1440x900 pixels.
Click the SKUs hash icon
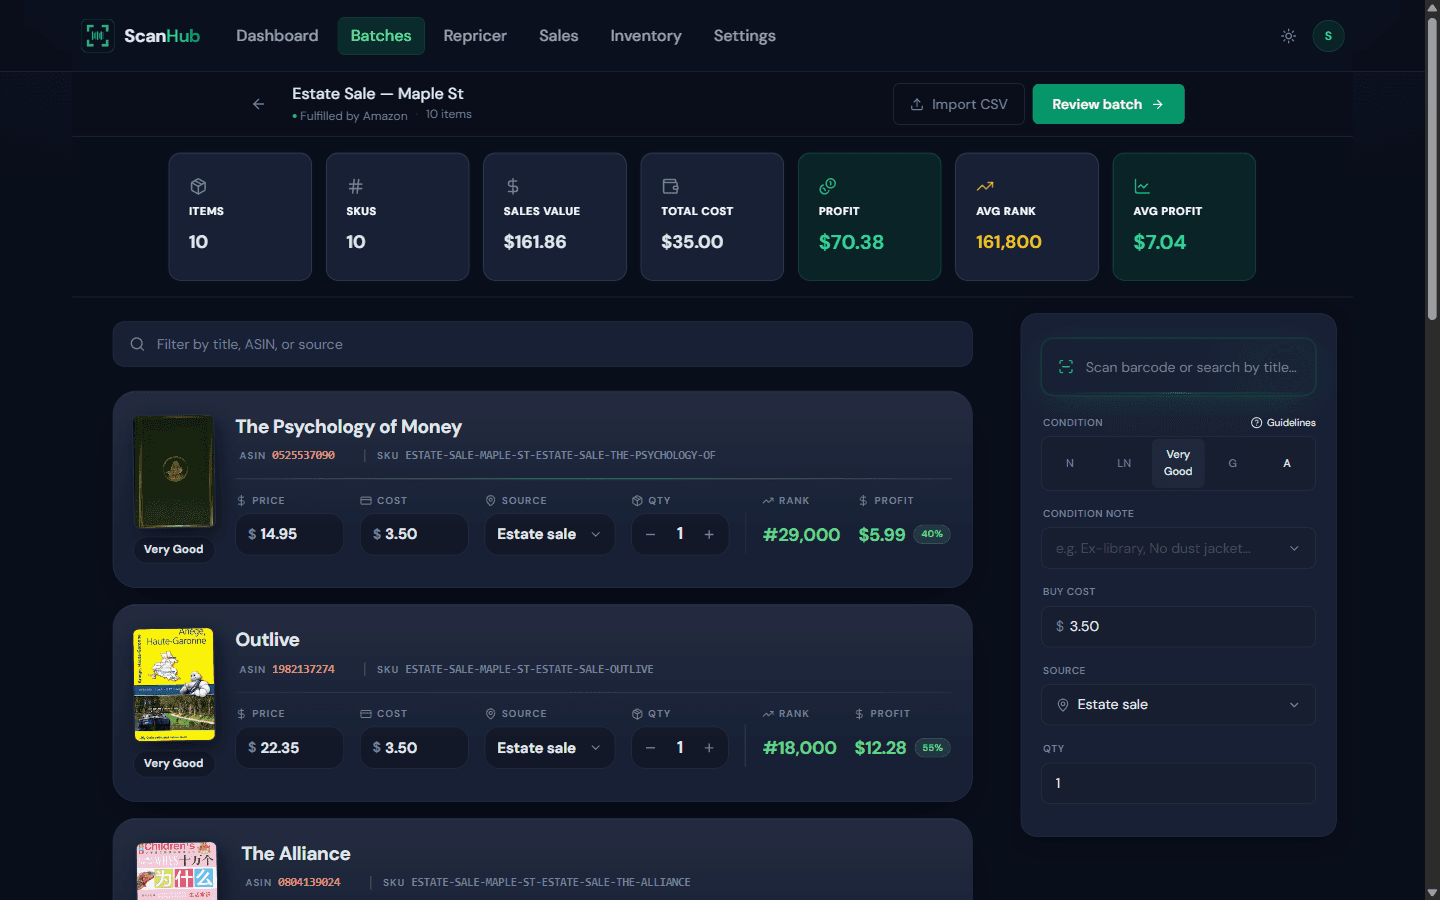[355, 186]
